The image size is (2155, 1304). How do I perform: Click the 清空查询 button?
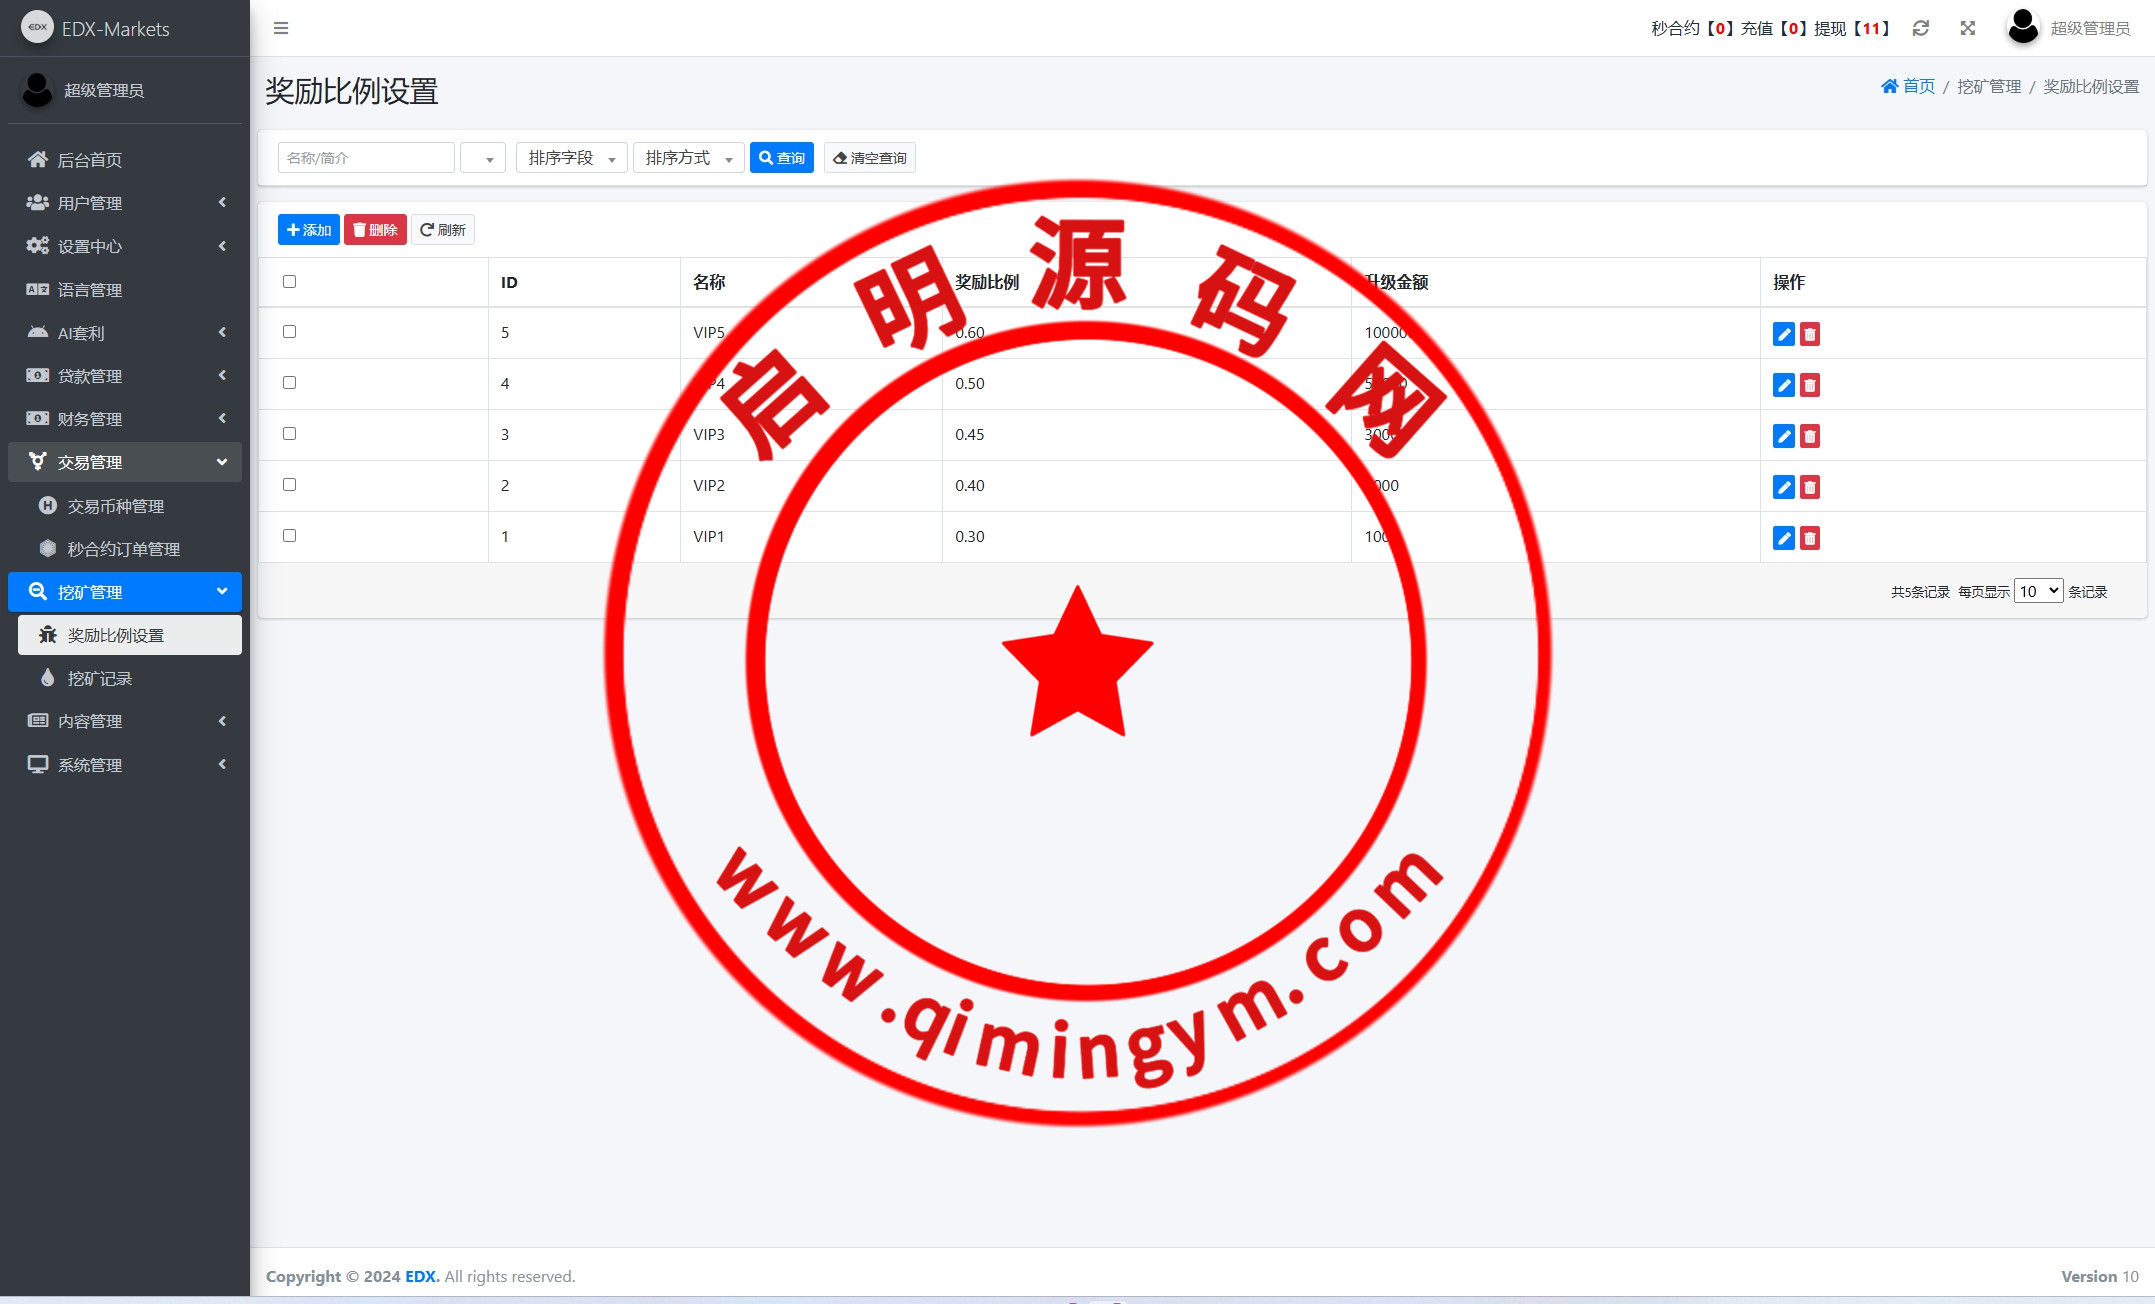point(869,158)
